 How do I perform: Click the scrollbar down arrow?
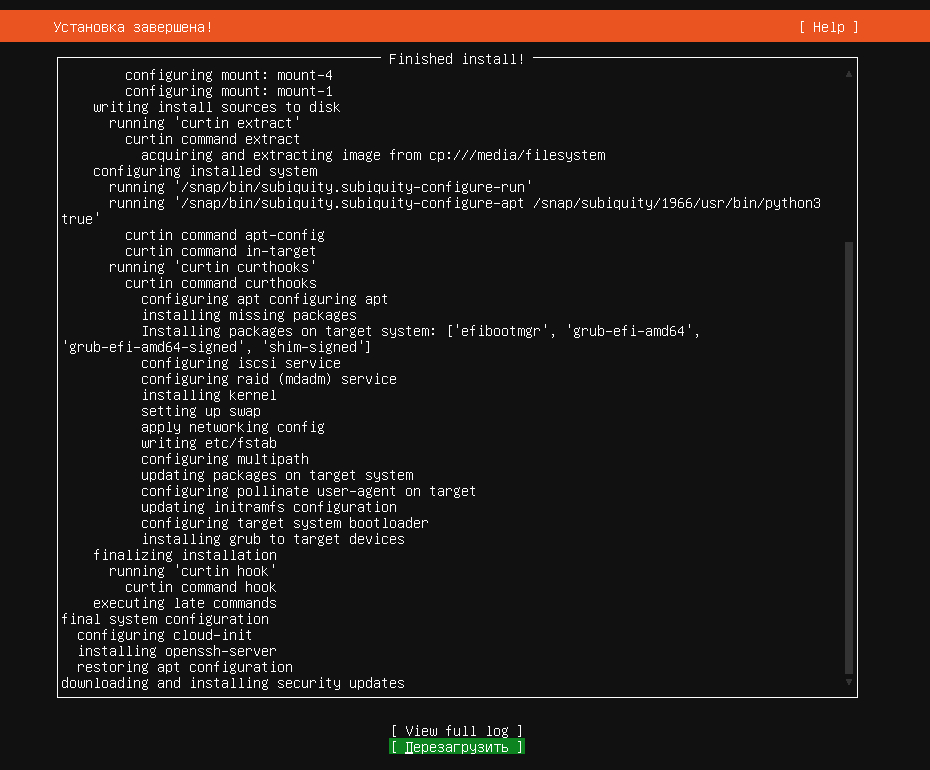point(849,682)
